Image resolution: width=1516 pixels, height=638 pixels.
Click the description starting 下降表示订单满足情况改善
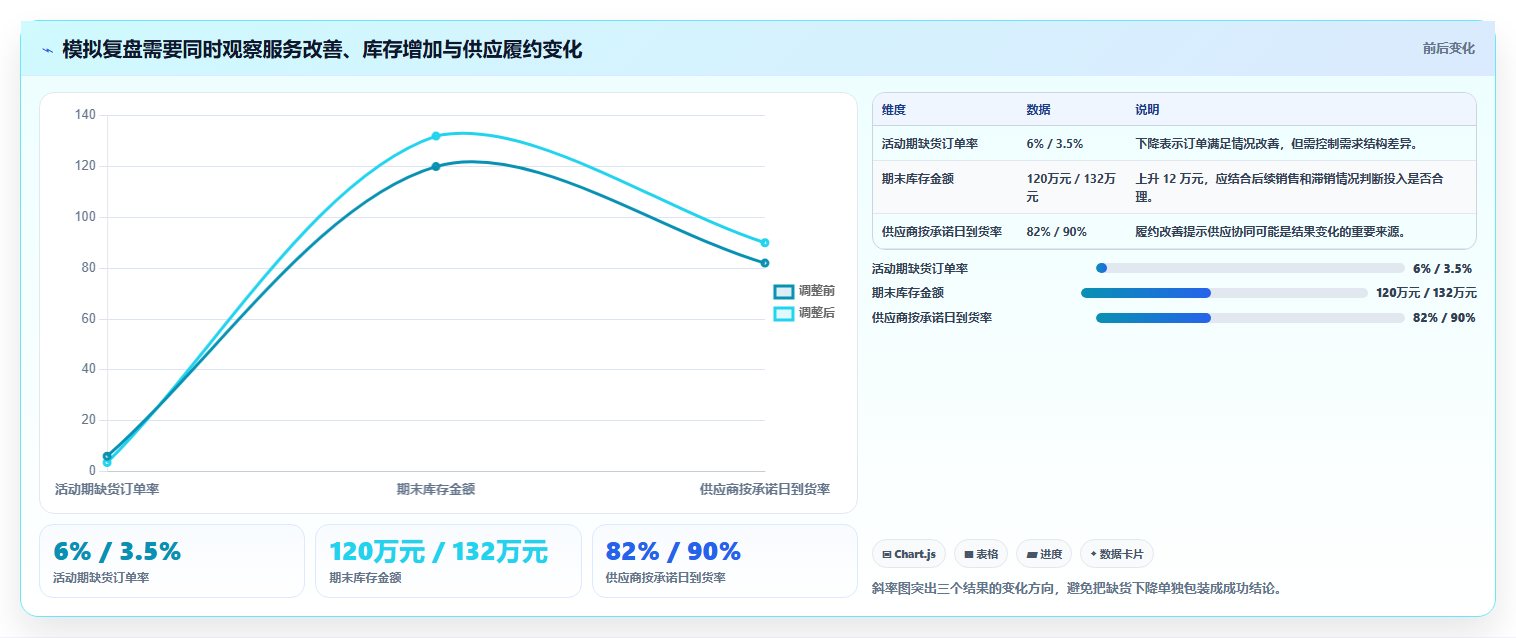coord(1276,144)
